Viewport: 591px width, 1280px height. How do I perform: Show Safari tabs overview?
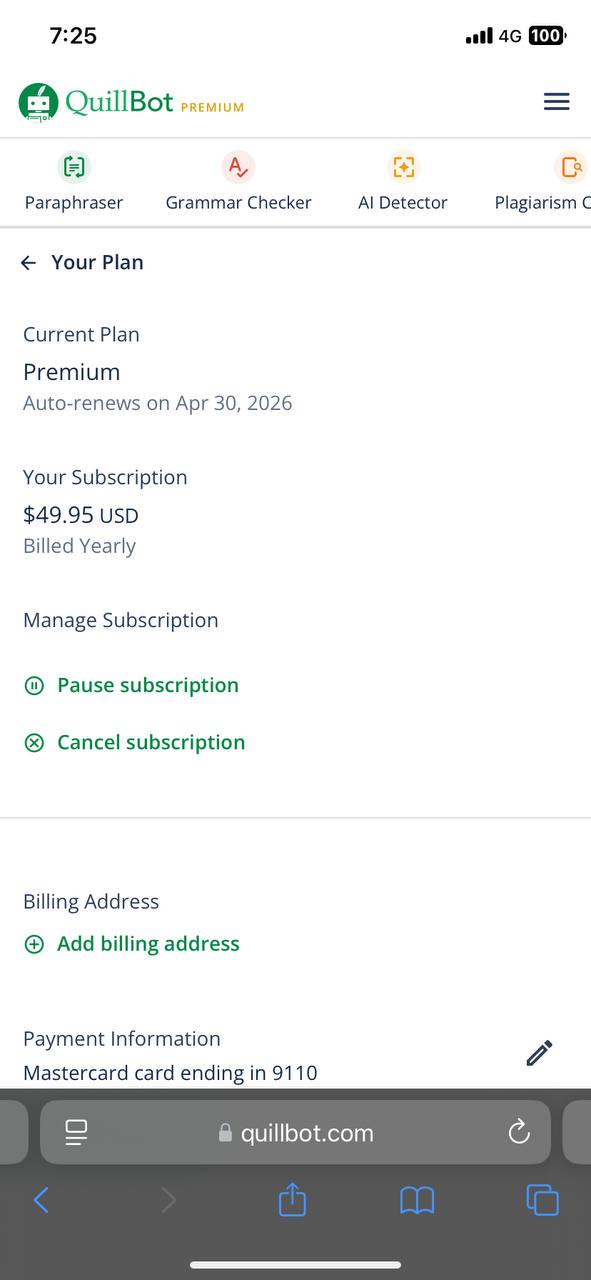542,1200
